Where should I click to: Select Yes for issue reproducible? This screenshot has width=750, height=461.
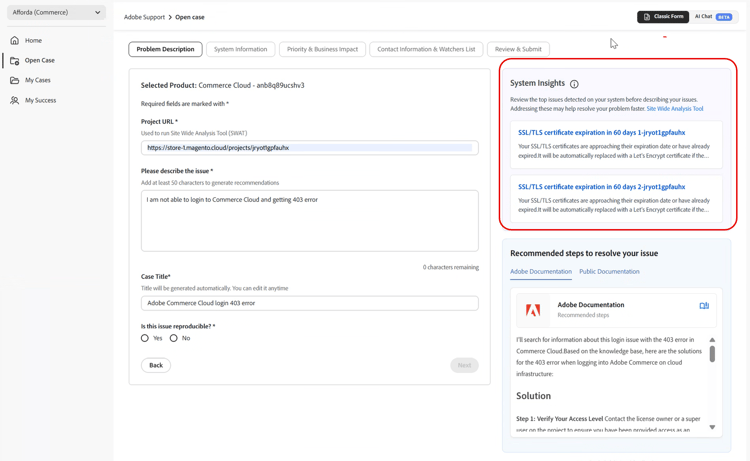[145, 338]
